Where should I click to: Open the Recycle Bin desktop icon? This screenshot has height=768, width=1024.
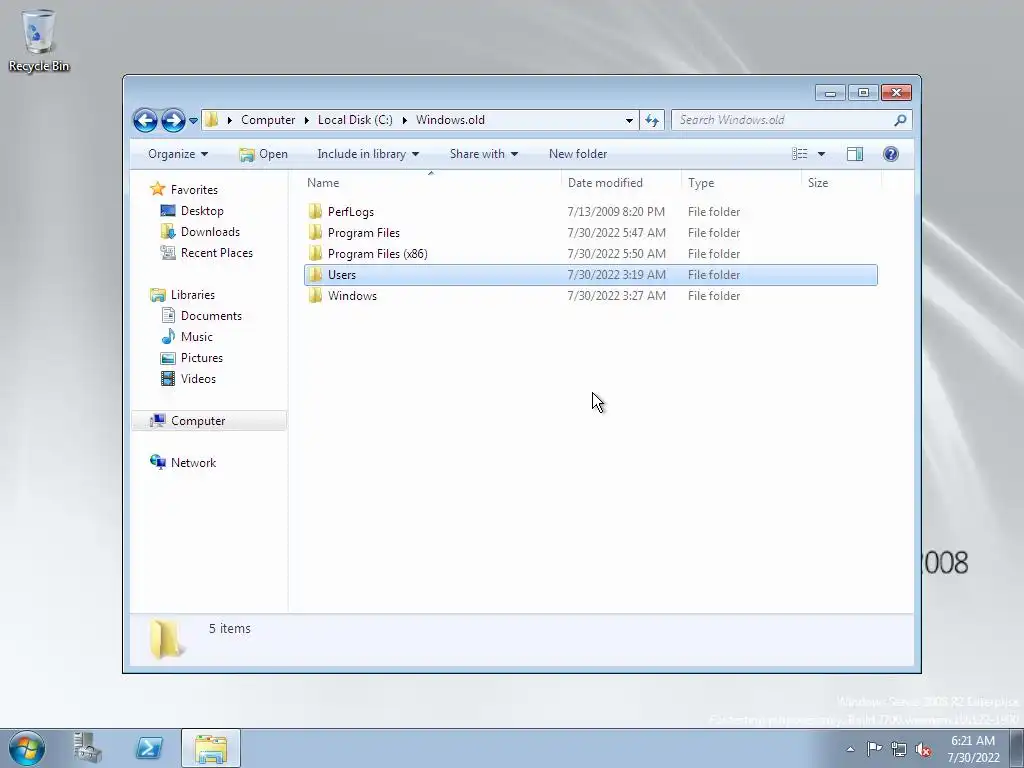pos(39,40)
